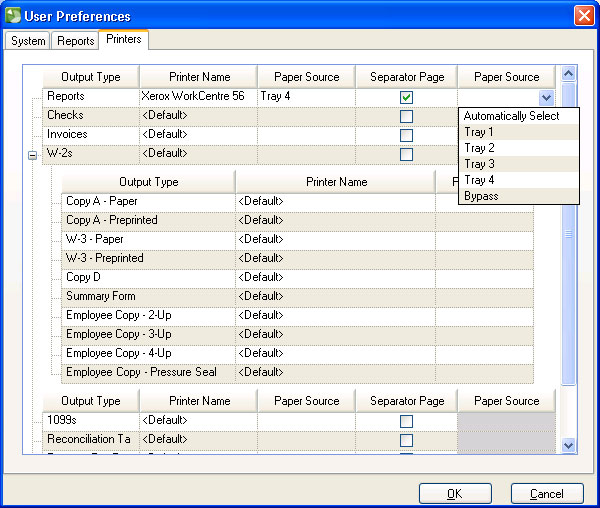Enable separator page for 1099s

[x=406, y=421]
